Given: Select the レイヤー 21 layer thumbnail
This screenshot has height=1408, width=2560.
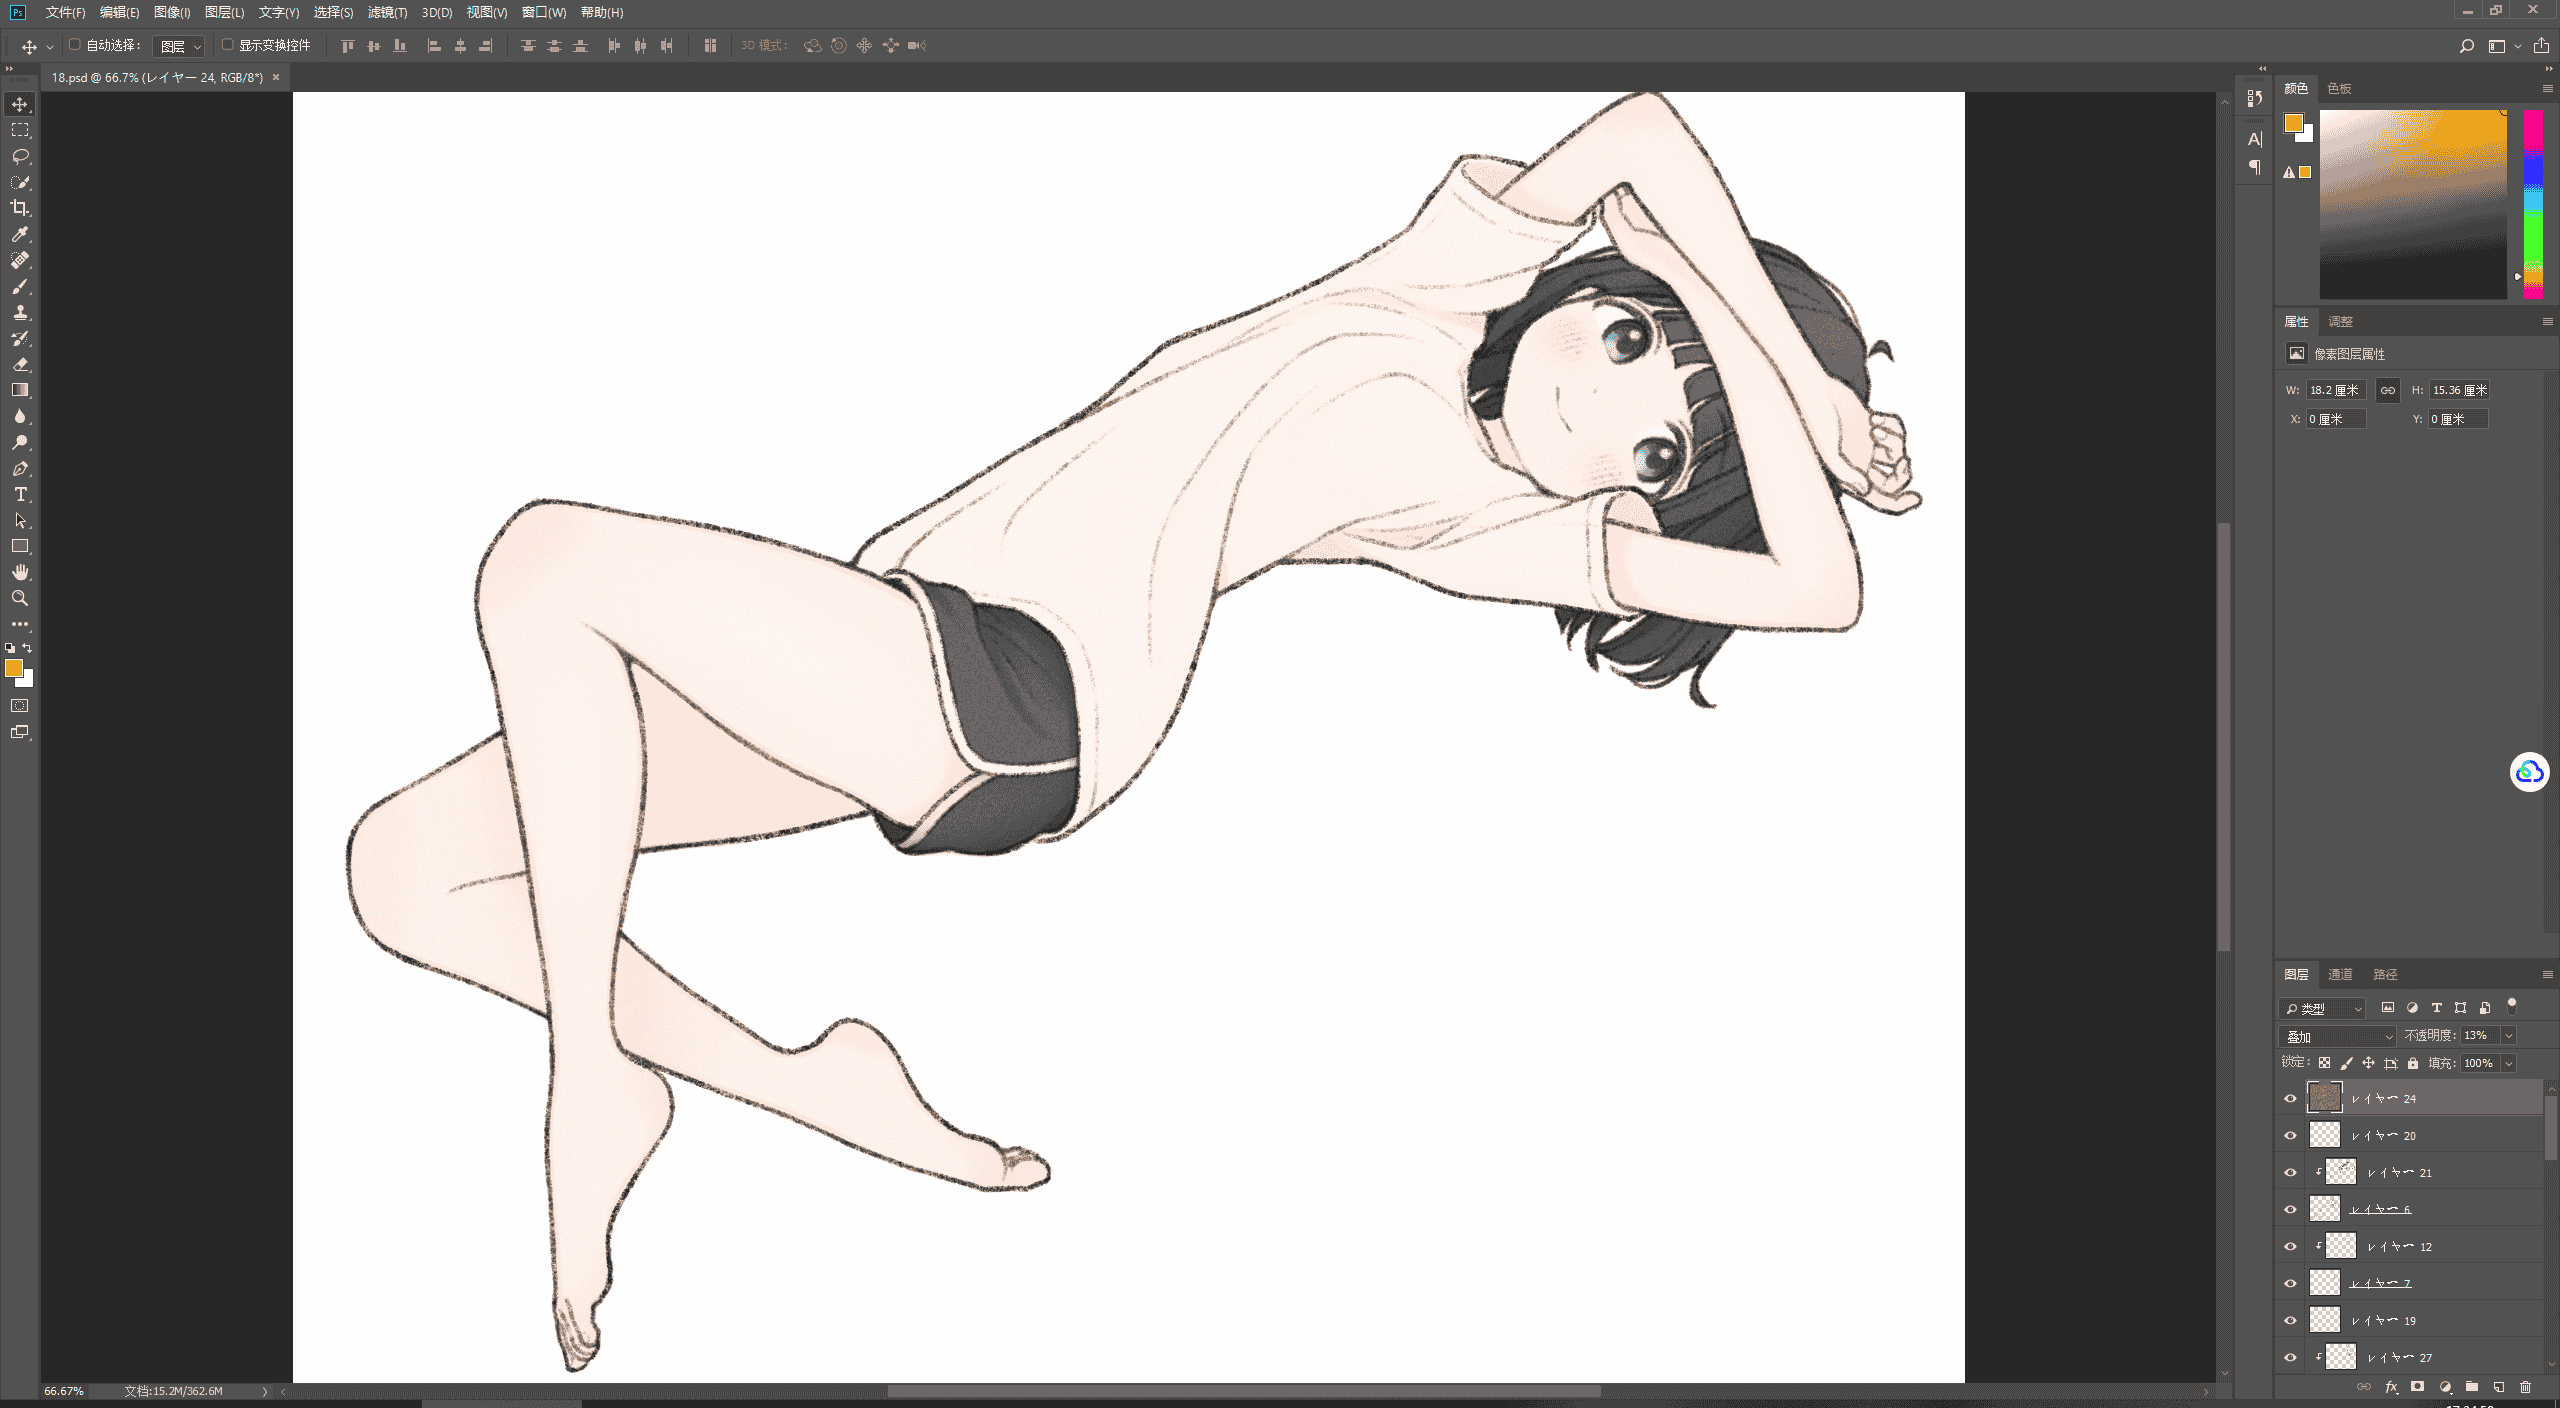Looking at the screenshot, I should coord(2341,1172).
